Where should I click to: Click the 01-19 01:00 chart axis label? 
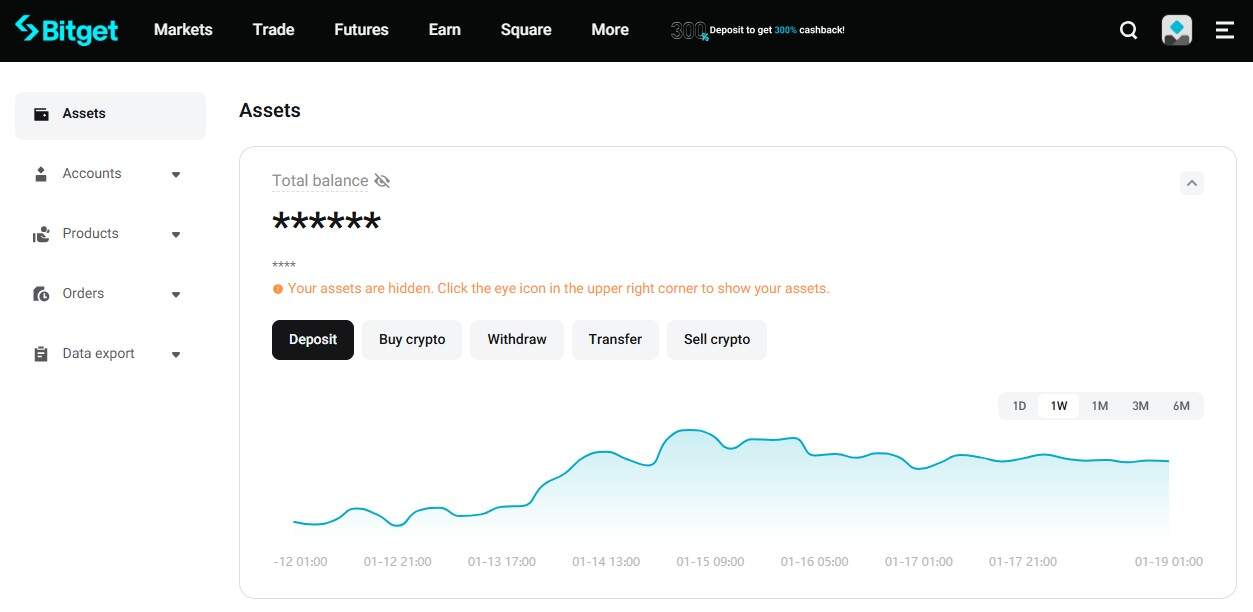(x=1169, y=562)
